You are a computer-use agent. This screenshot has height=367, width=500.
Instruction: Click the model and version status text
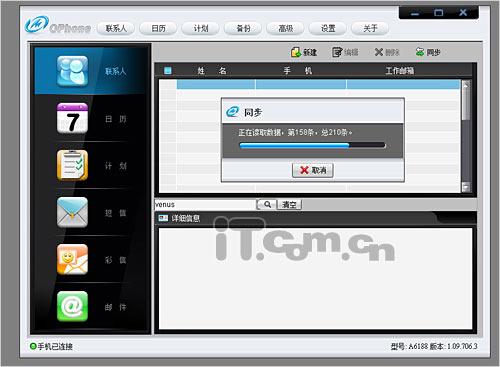coord(434,346)
